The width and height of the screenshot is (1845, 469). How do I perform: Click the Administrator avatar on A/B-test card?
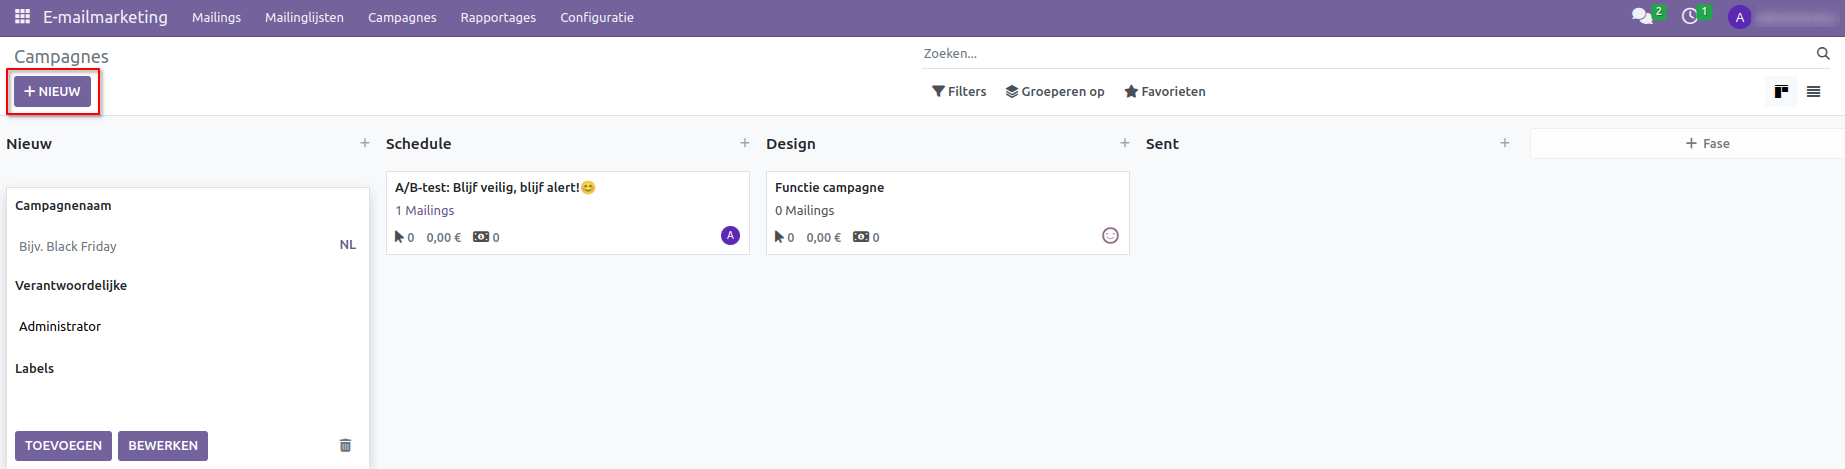[x=730, y=236]
